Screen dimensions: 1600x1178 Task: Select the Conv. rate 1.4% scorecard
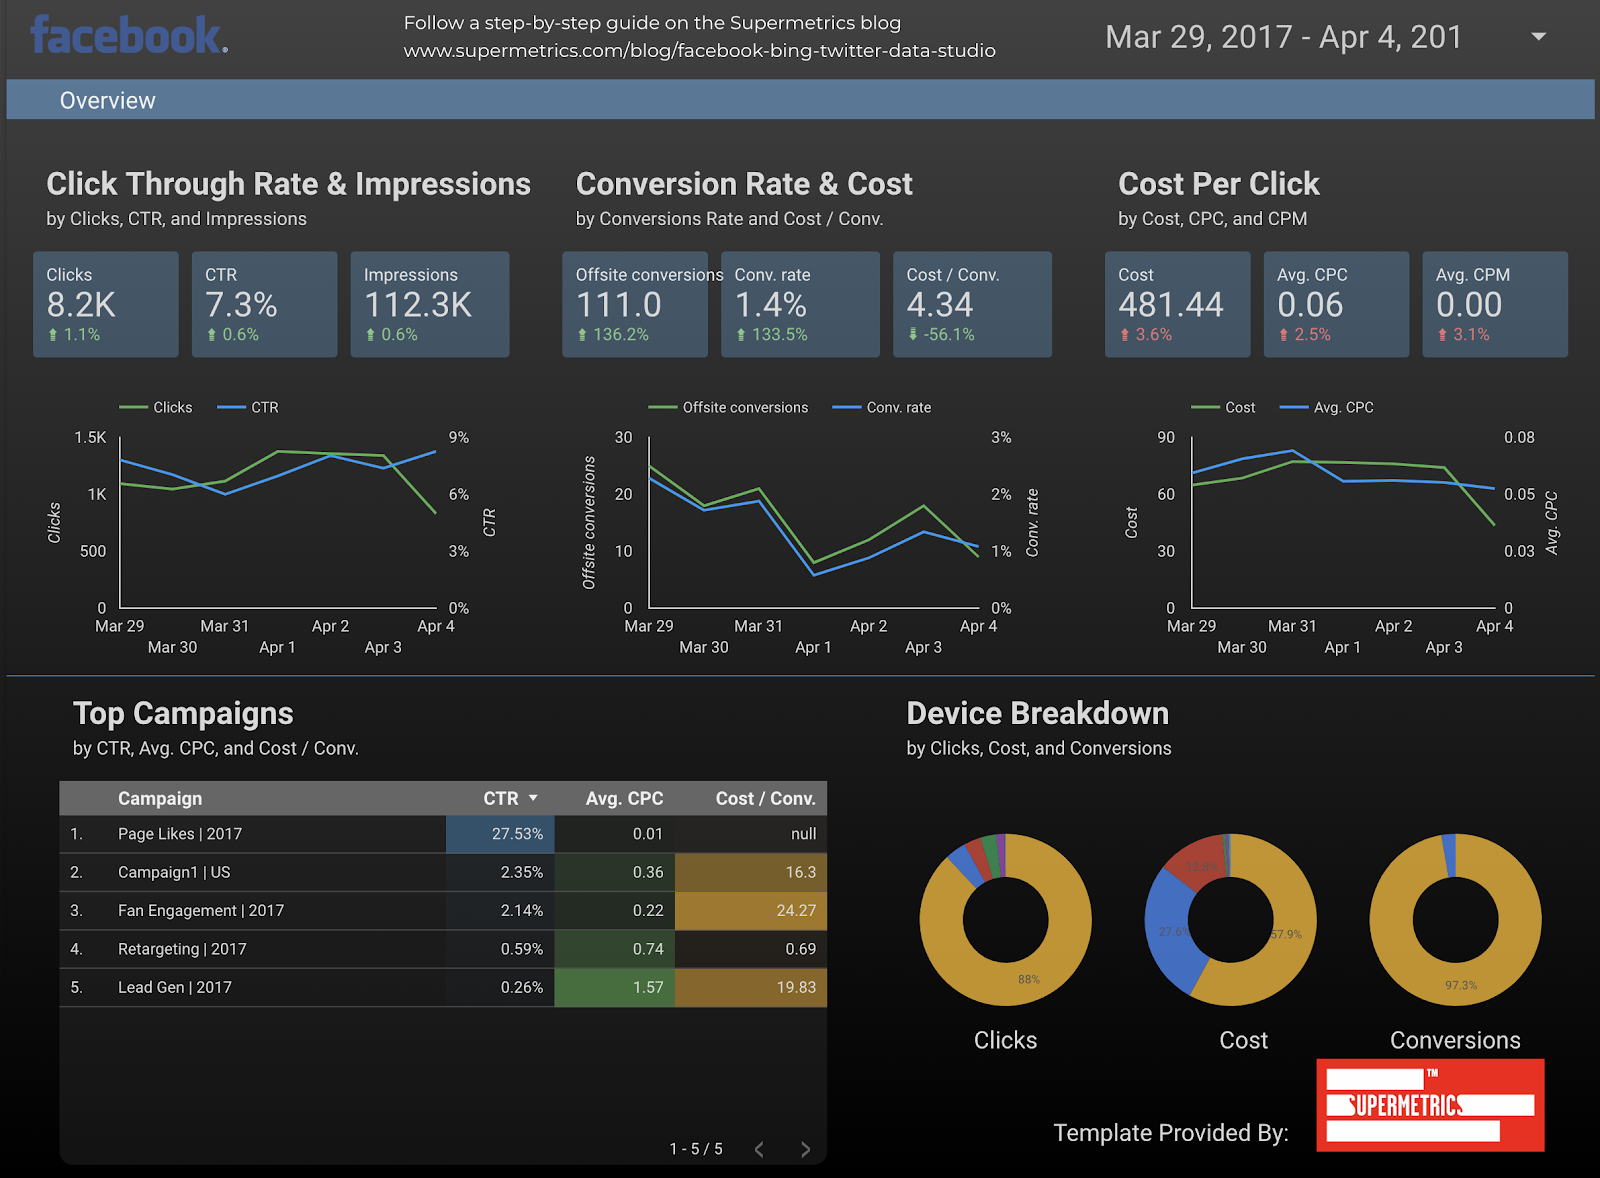coord(800,304)
